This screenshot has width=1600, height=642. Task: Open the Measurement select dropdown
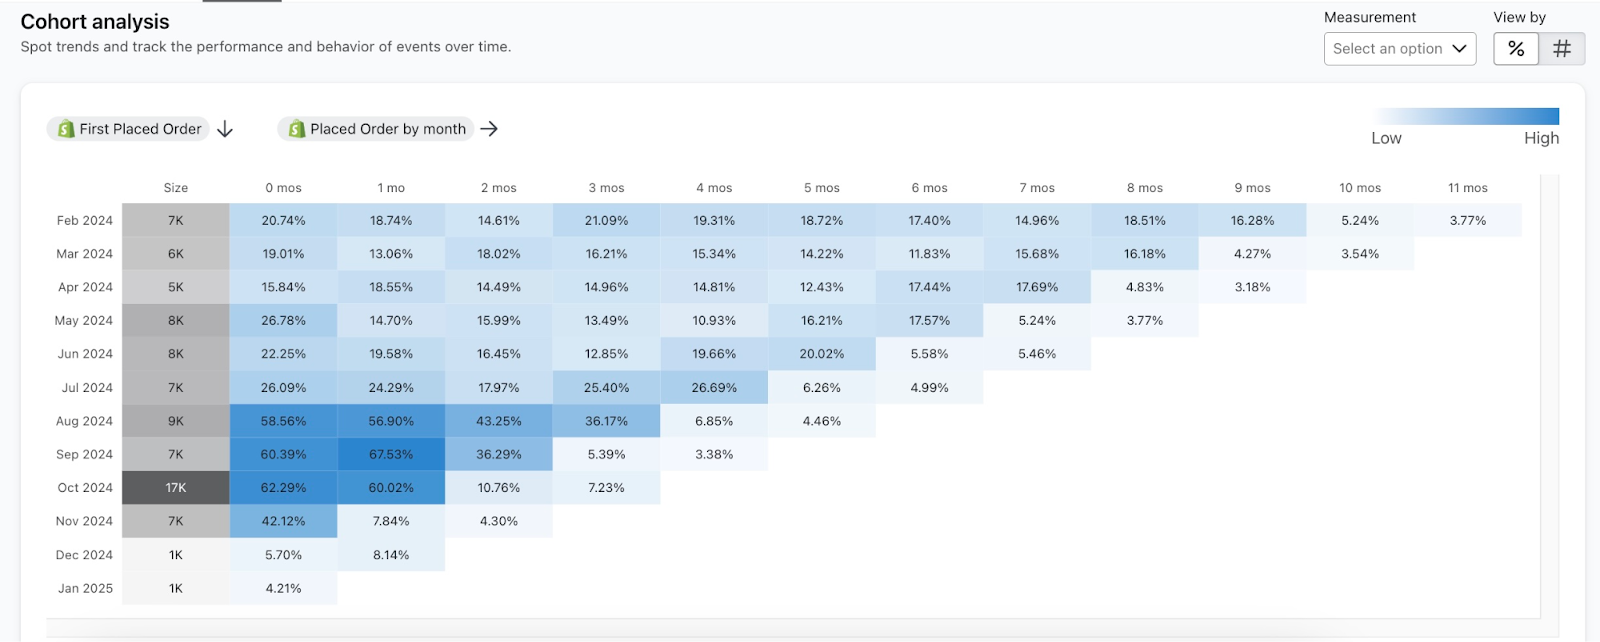pos(1388,49)
